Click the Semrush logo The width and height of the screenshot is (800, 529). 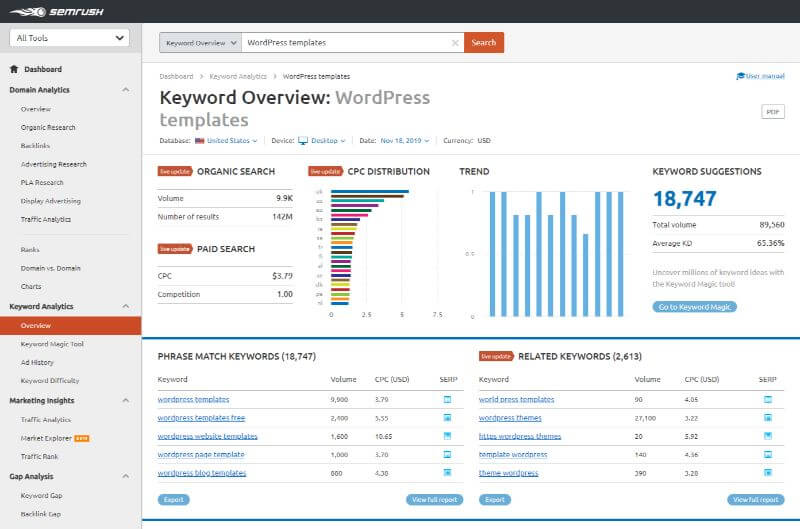57,12
